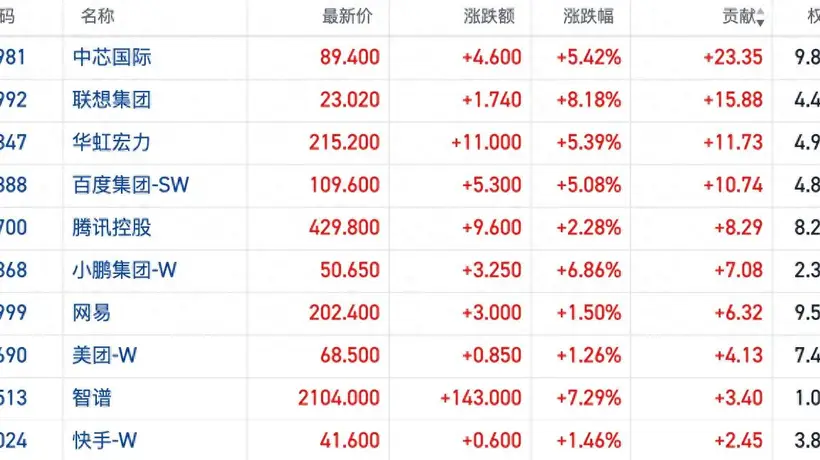Viewport: 820px width, 460px height.
Task: Select the 网易 stock entry
Action: (92, 313)
